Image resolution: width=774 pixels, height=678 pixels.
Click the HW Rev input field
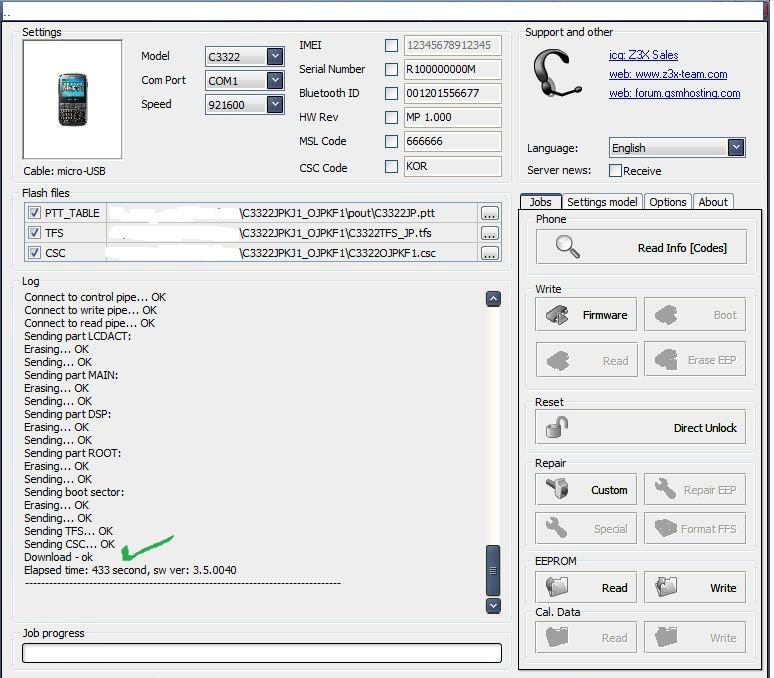453,117
